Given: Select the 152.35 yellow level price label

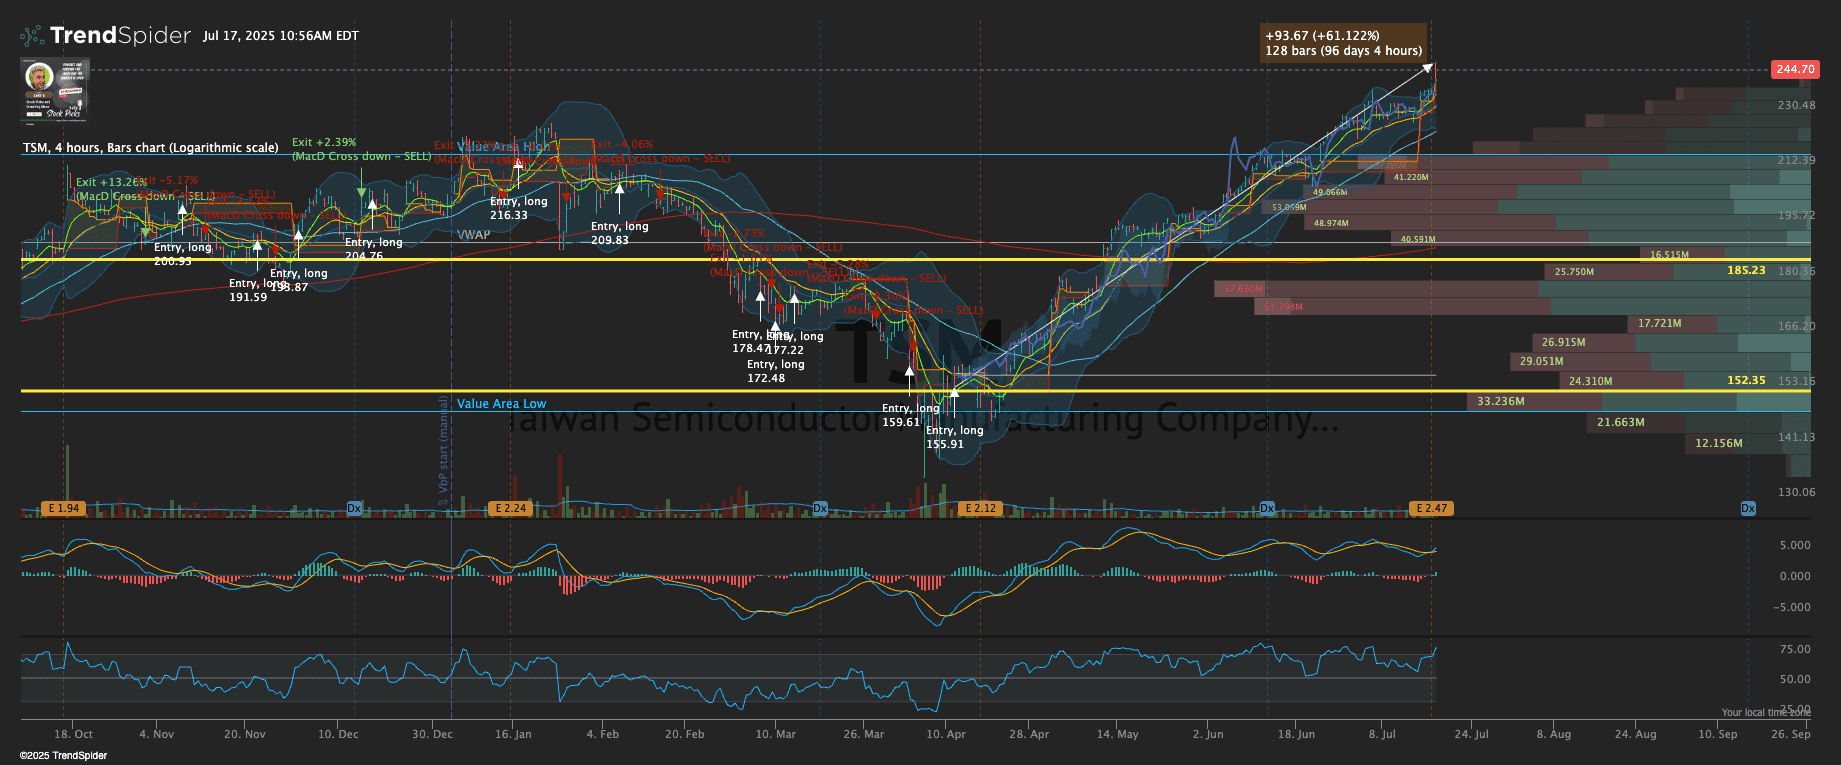Looking at the screenshot, I should click(1746, 381).
